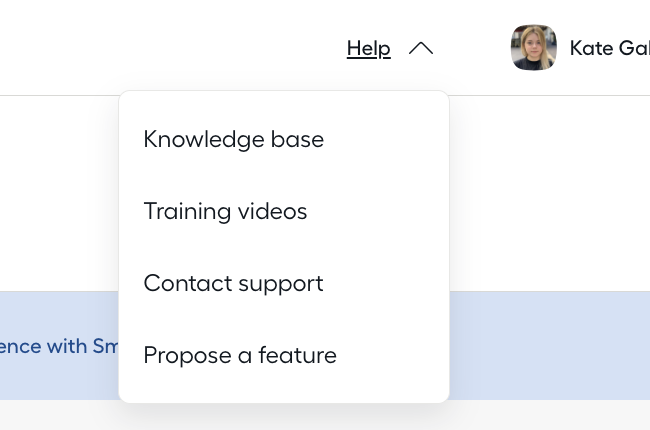Open the account menu via user thumbnail

pos(534,47)
